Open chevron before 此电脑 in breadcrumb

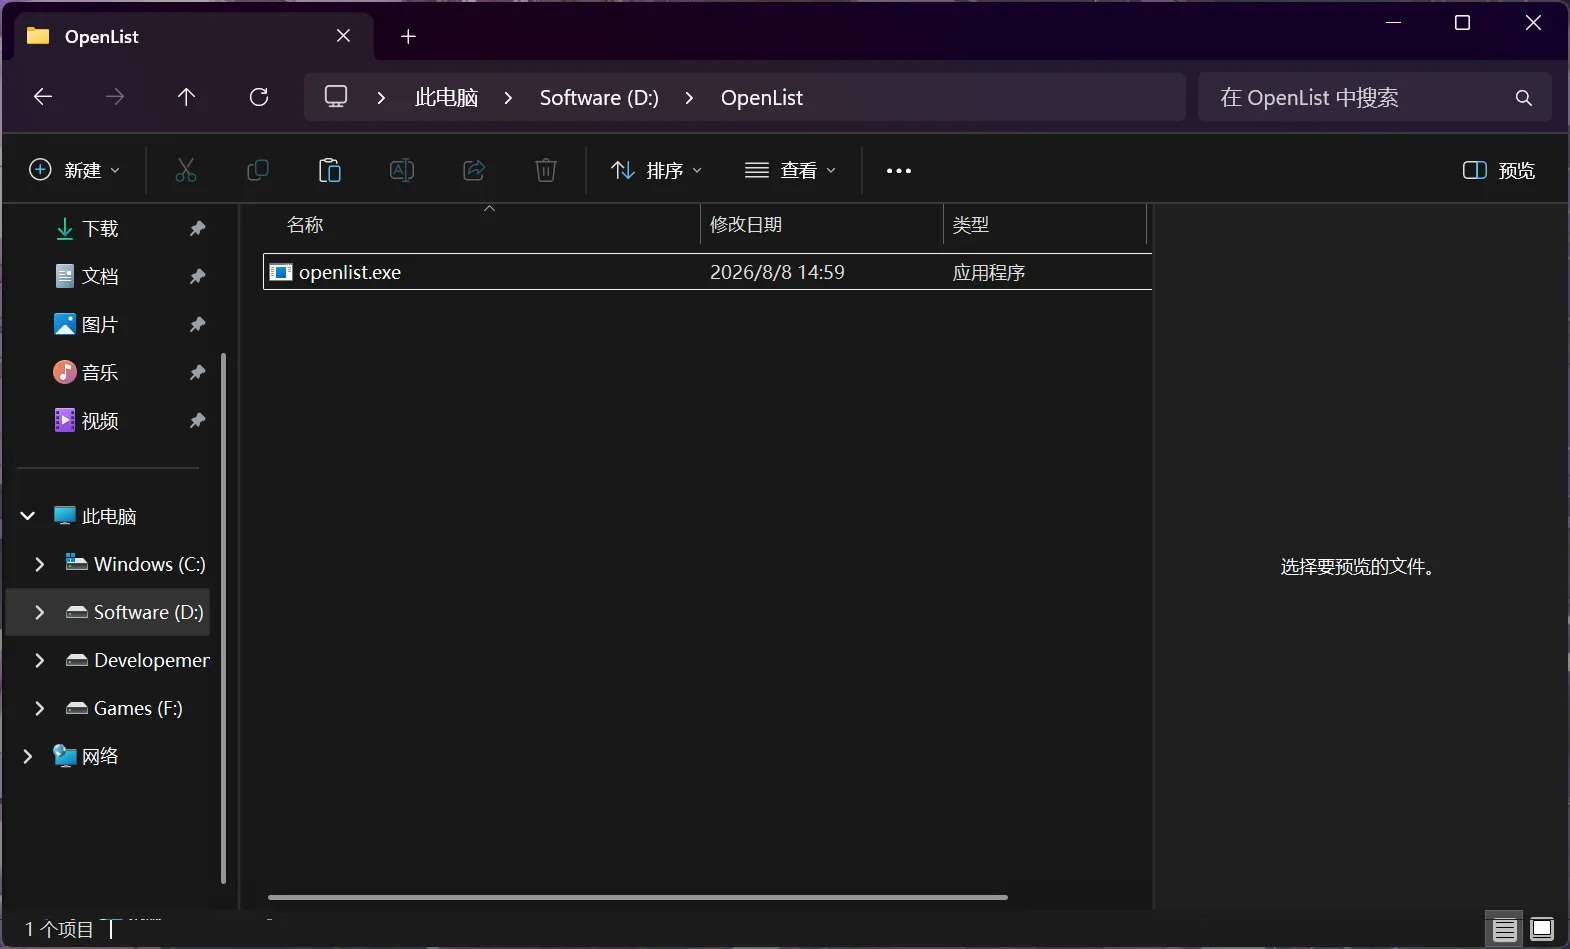[381, 97]
